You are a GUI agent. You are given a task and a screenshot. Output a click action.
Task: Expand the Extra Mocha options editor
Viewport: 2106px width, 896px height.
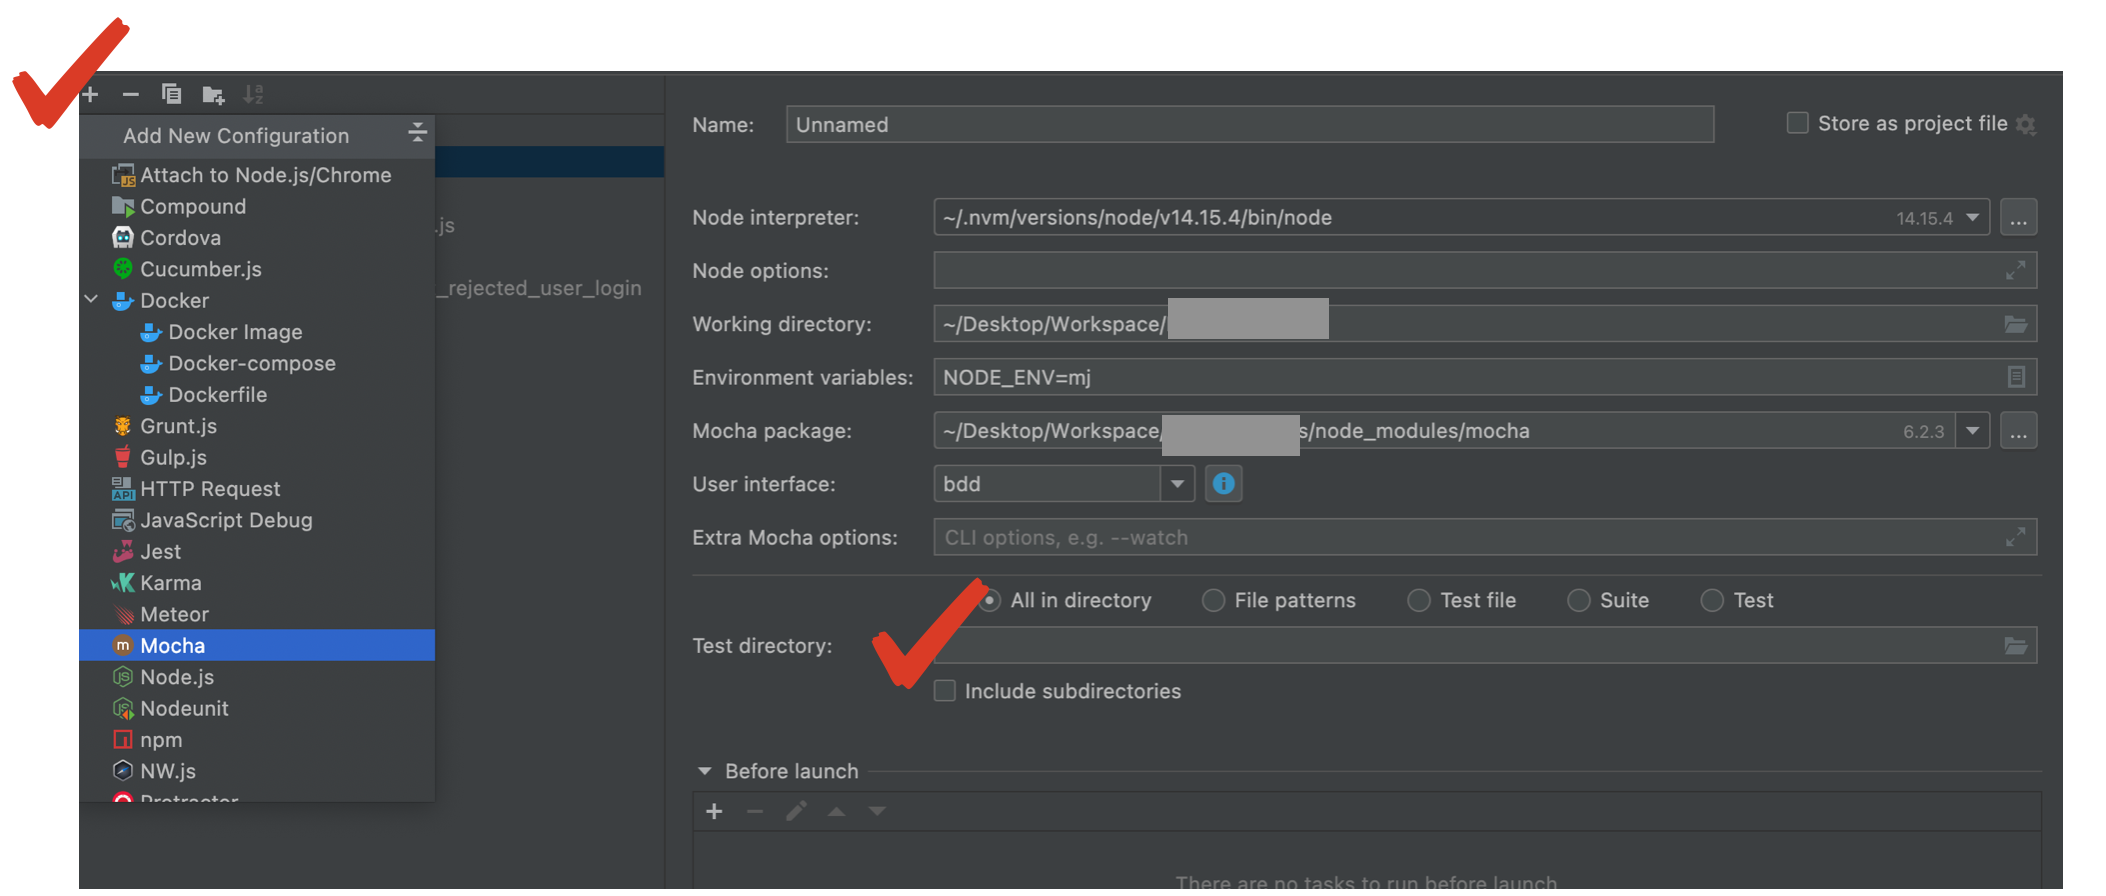click(x=2015, y=537)
